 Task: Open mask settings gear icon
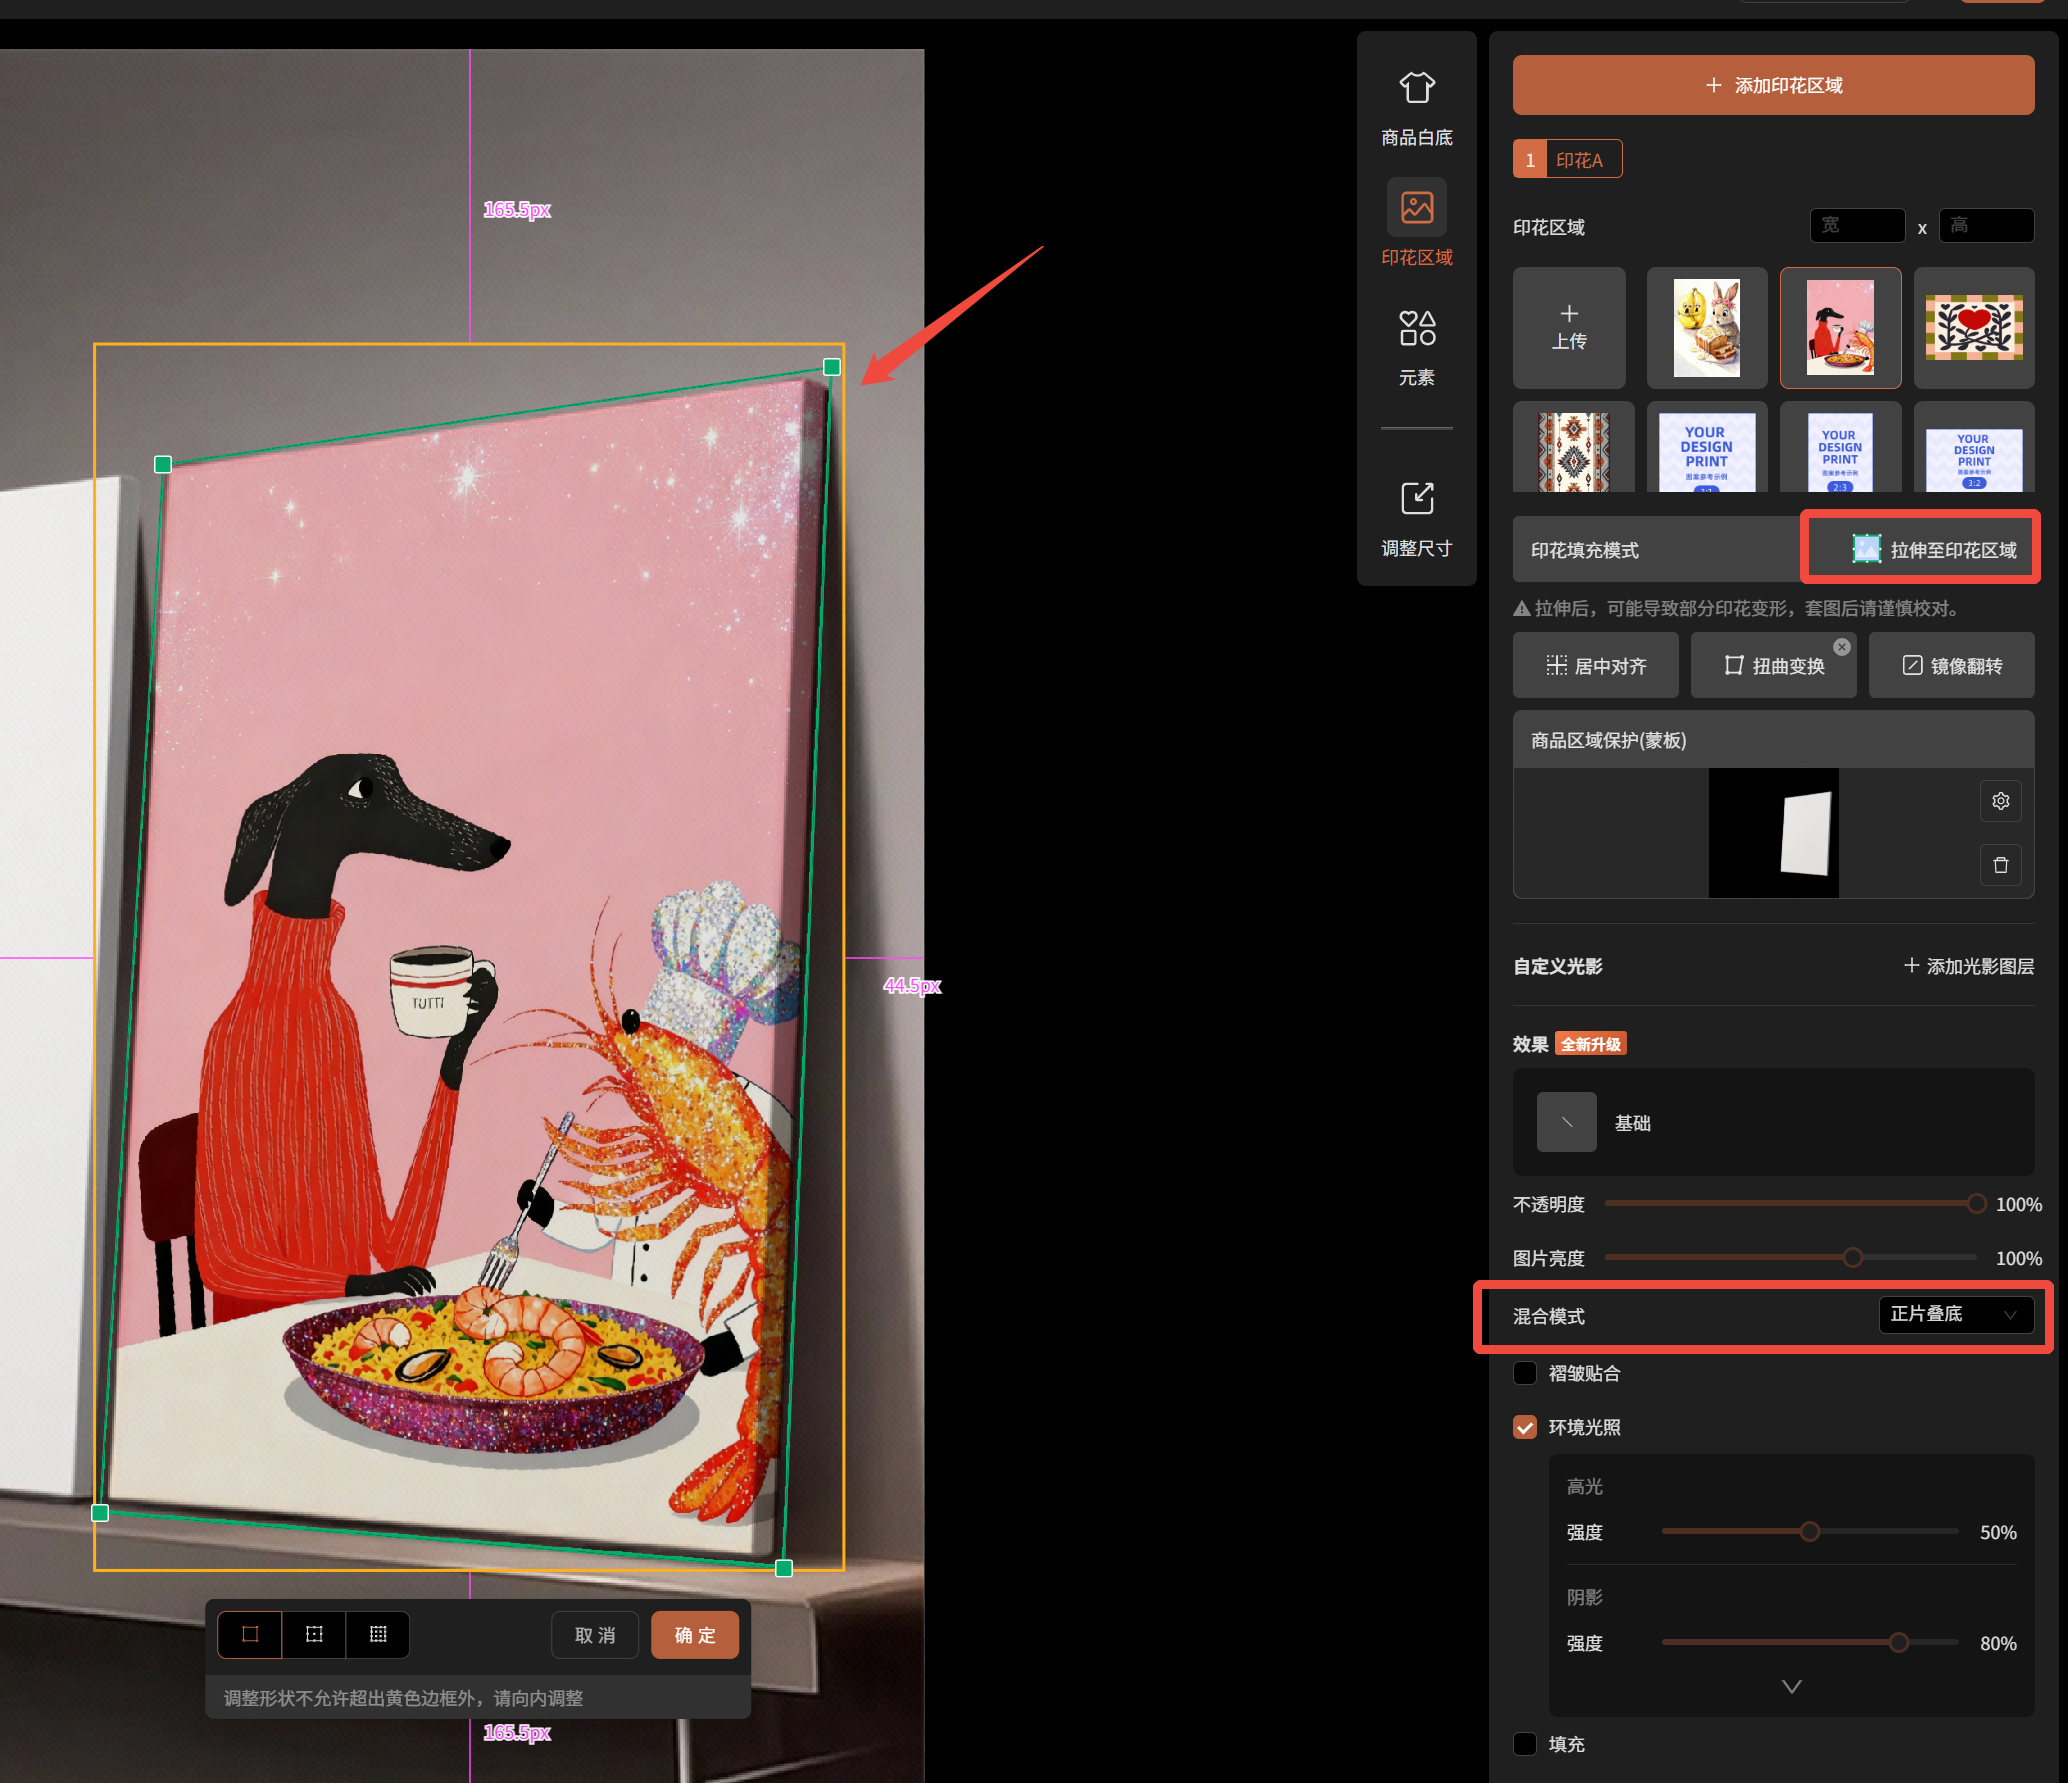point(2000,801)
